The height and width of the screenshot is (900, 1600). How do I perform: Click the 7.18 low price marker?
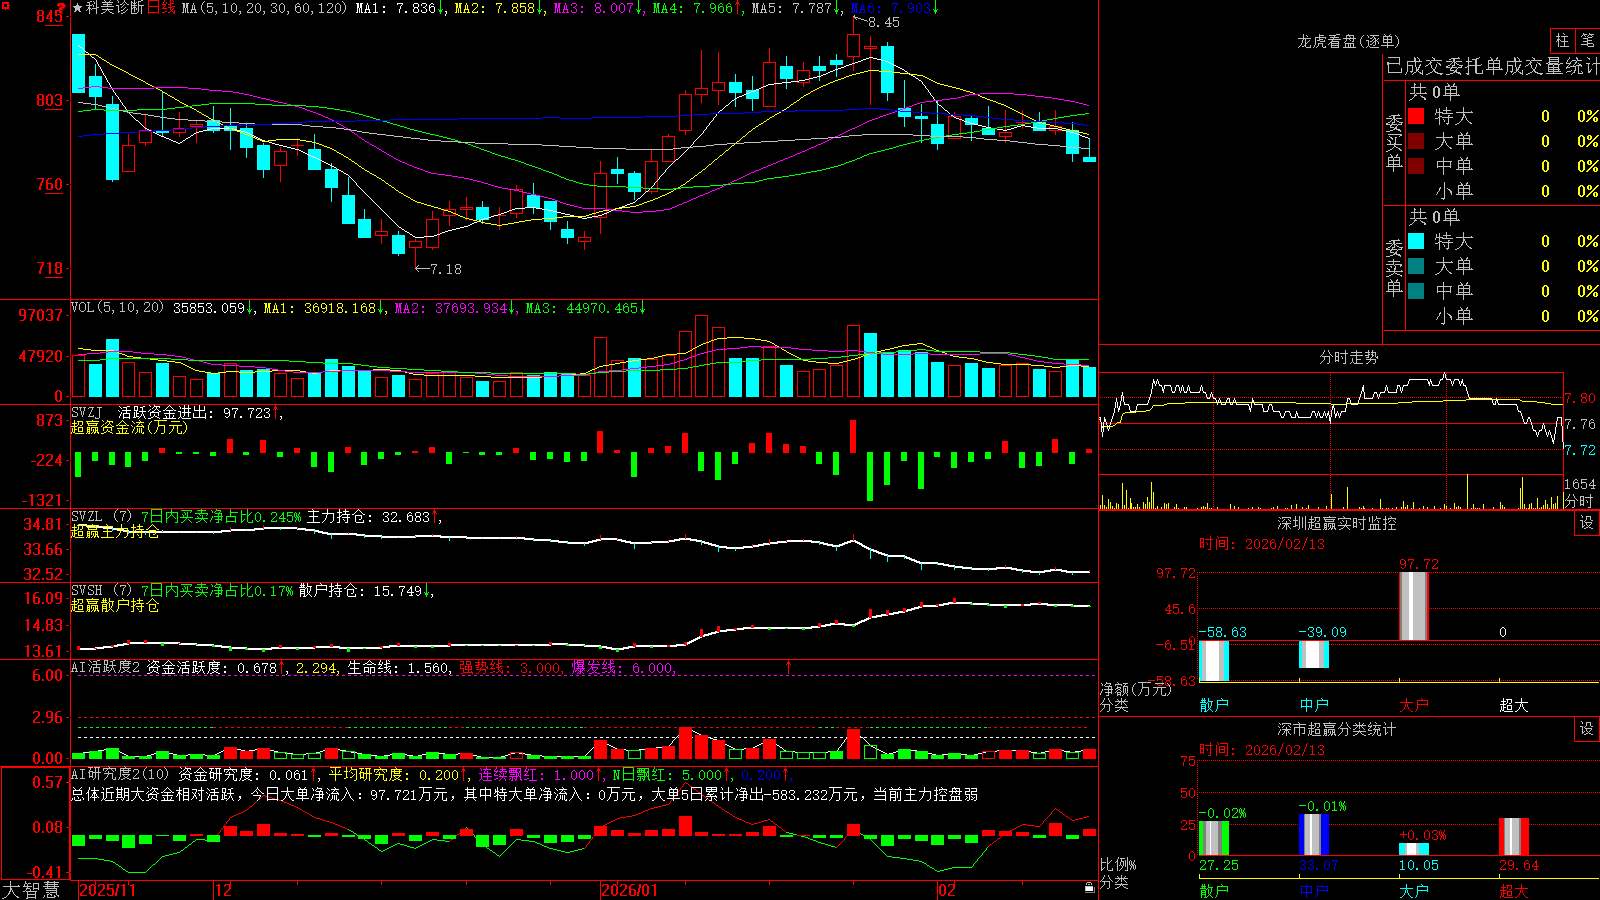pyautogui.click(x=445, y=269)
